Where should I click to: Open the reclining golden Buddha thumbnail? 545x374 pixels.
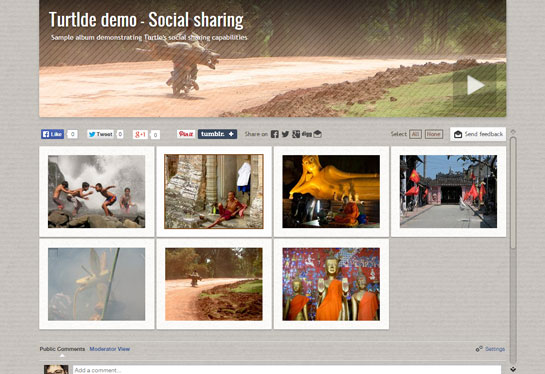pyautogui.click(x=331, y=192)
